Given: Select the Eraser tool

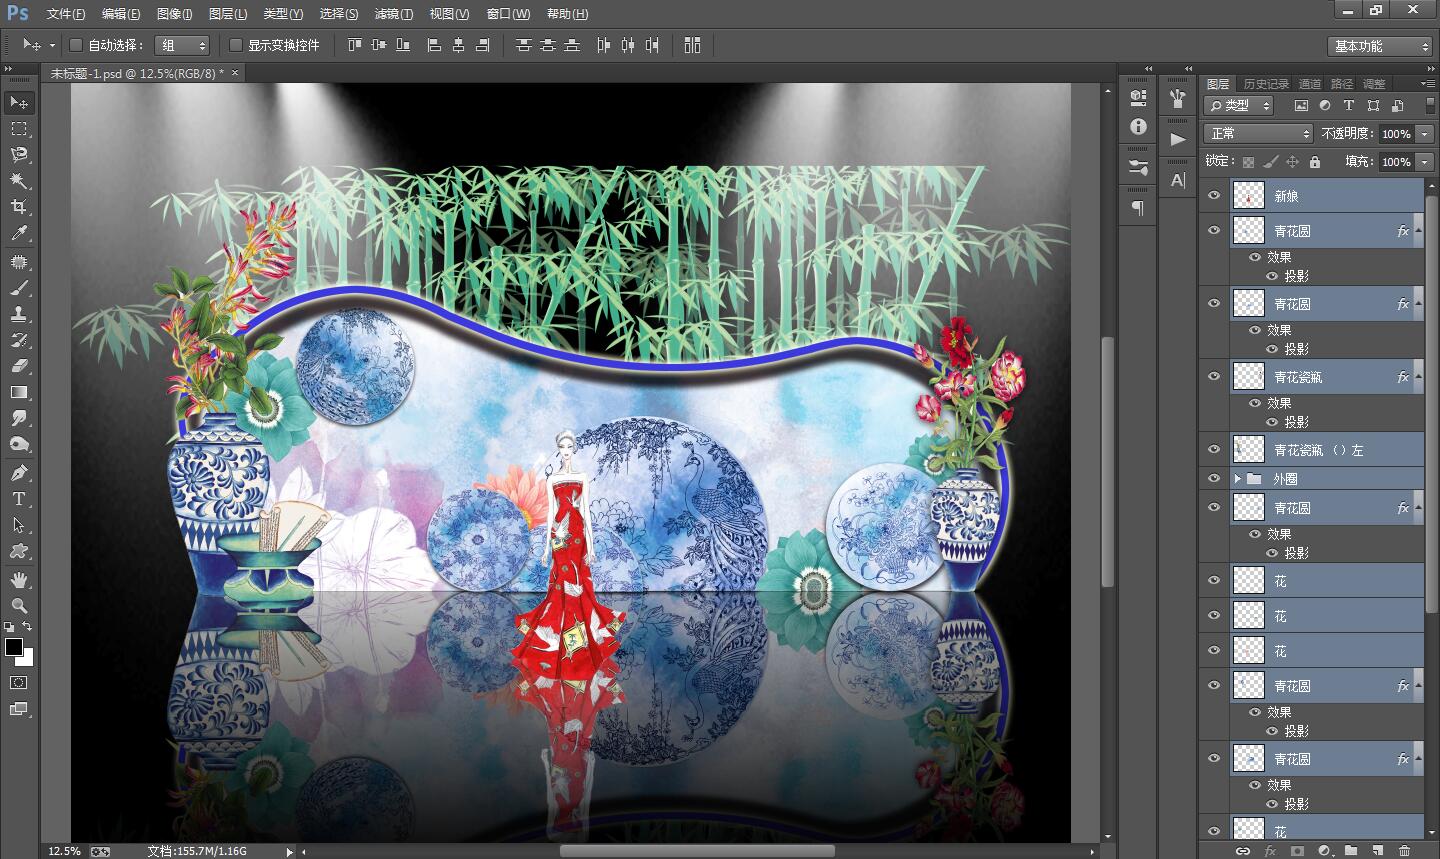Looking at the screenshot, I should click(18, 366).
